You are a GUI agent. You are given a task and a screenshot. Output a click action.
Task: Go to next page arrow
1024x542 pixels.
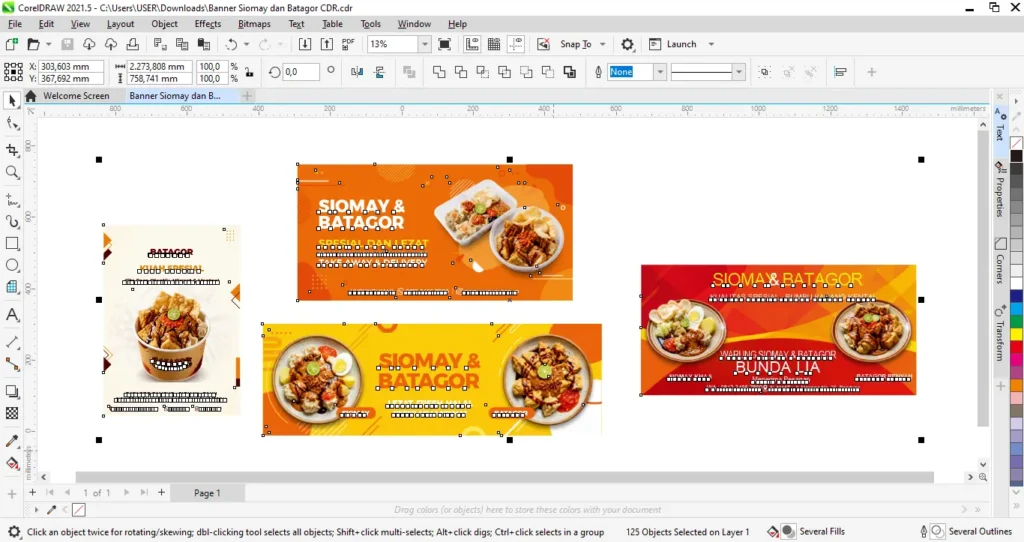126,493
